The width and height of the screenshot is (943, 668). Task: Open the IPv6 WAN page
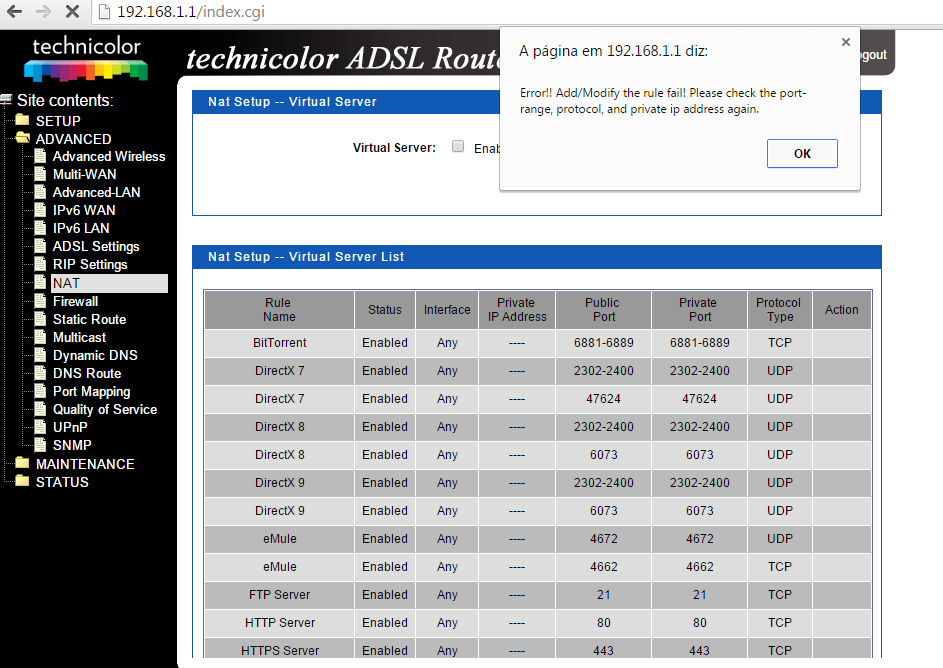pos(84,210)
